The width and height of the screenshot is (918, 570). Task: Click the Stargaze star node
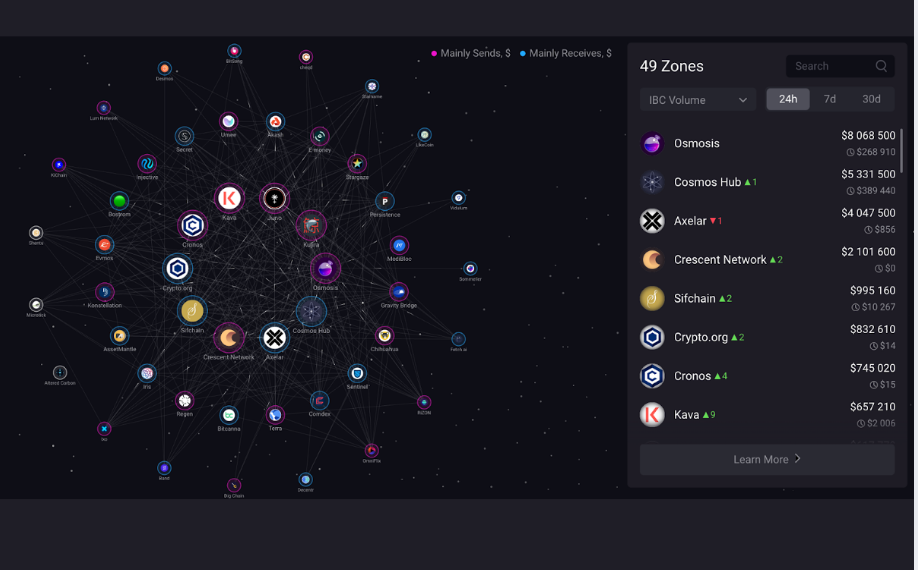pyautogui.click(x=357, y=163)
